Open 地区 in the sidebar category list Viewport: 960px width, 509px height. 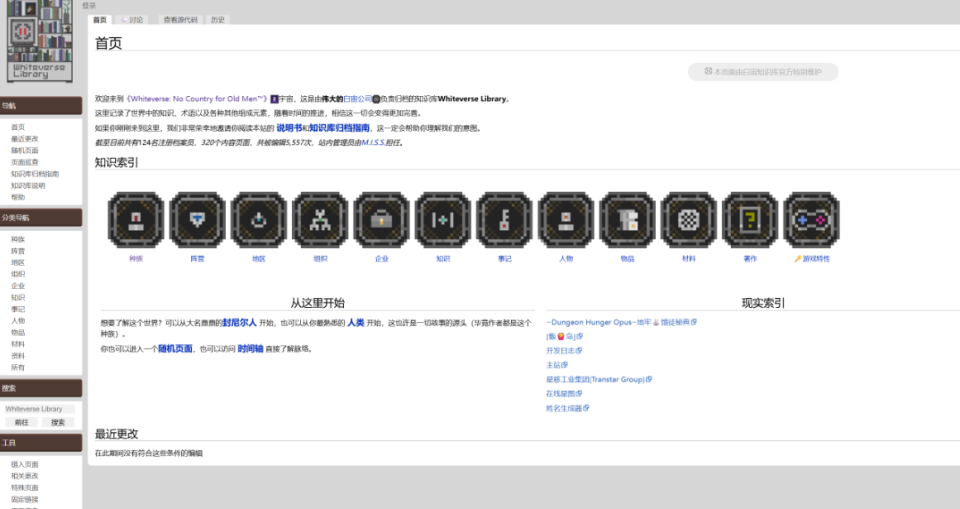tap(18, 263)
